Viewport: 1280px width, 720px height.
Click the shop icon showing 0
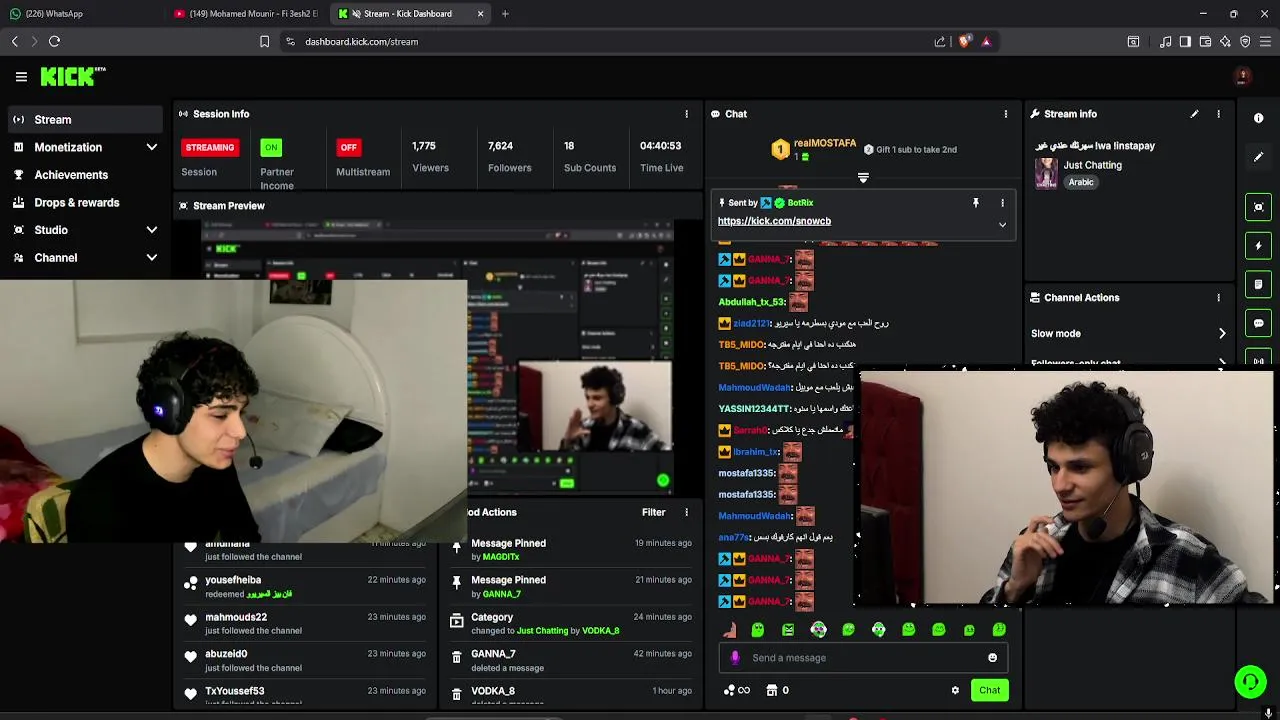778,690
